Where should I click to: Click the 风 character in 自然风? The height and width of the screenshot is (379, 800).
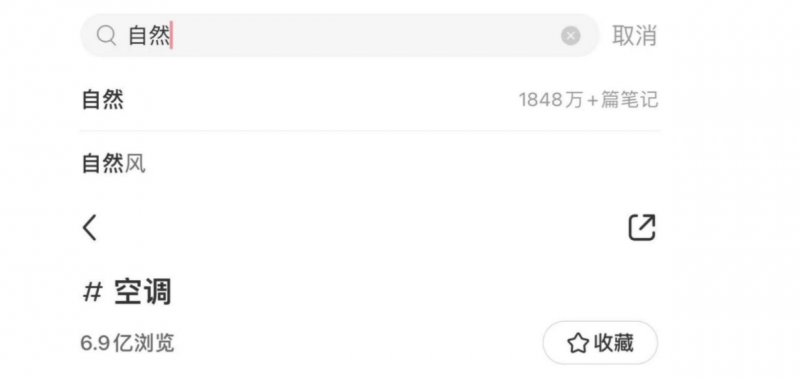click(x=135, y=164)
